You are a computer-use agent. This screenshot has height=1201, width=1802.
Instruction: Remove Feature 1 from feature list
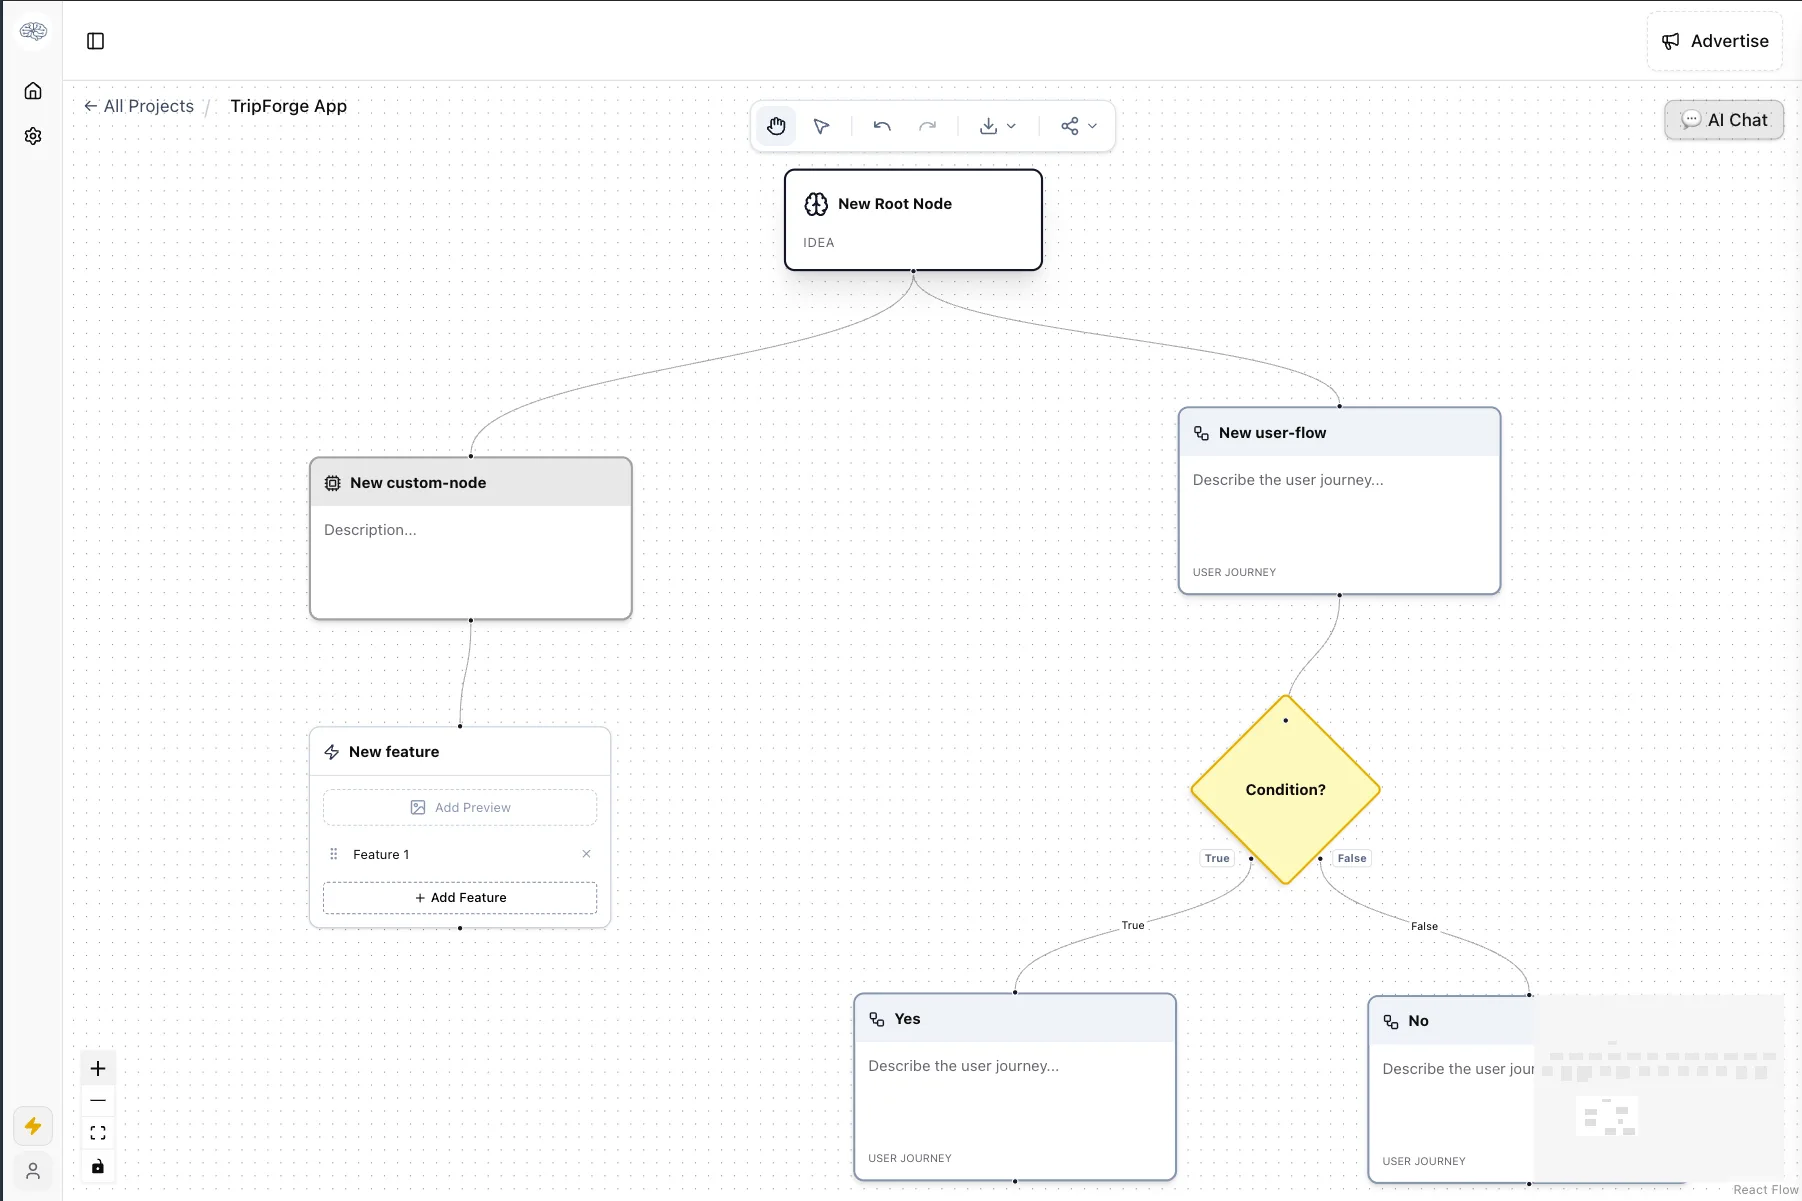tap(586, 854)
